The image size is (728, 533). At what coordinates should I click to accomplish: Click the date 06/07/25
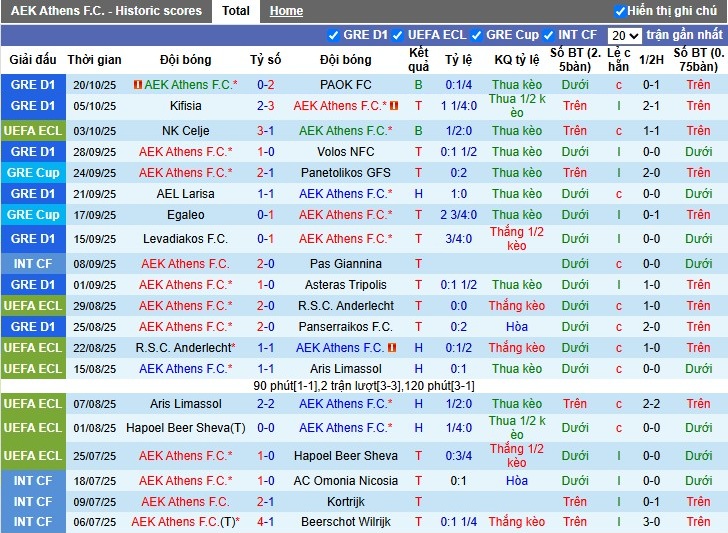(x=94, y=522)
